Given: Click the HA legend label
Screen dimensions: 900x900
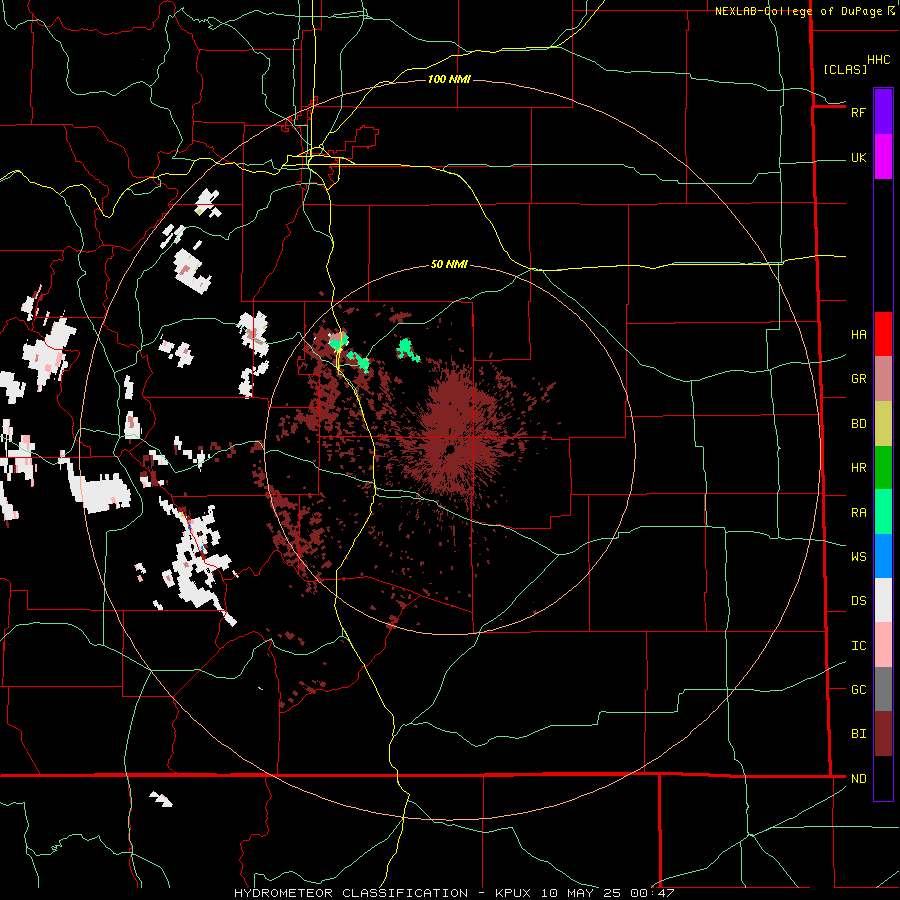Looking at the screenshot, I should click(858, 335).
